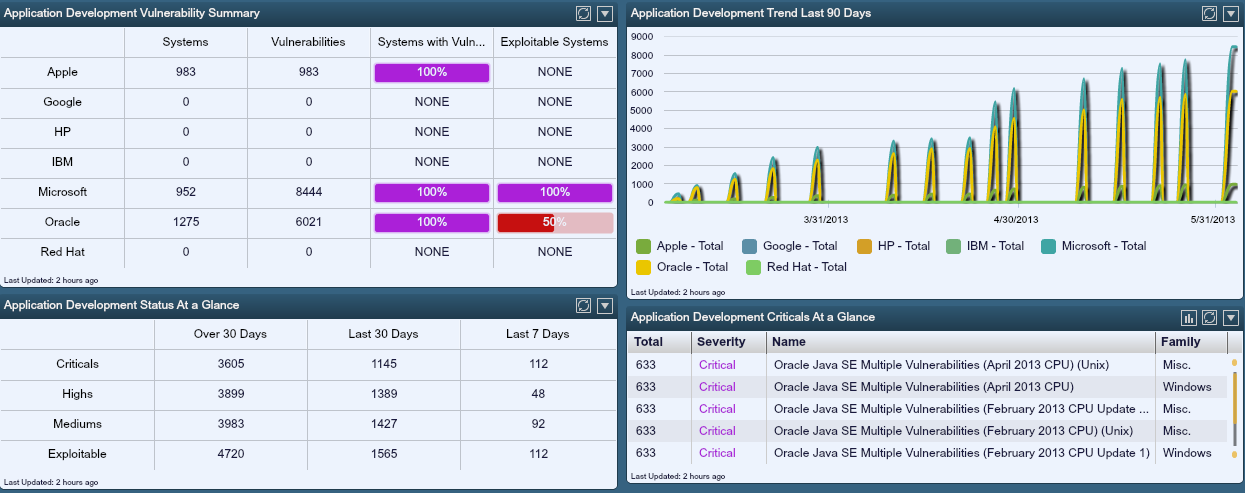1245x493 pixels.
Task: Click Microsoft 100% systems with vulnerabilities bar
Action: pos(431,192)
